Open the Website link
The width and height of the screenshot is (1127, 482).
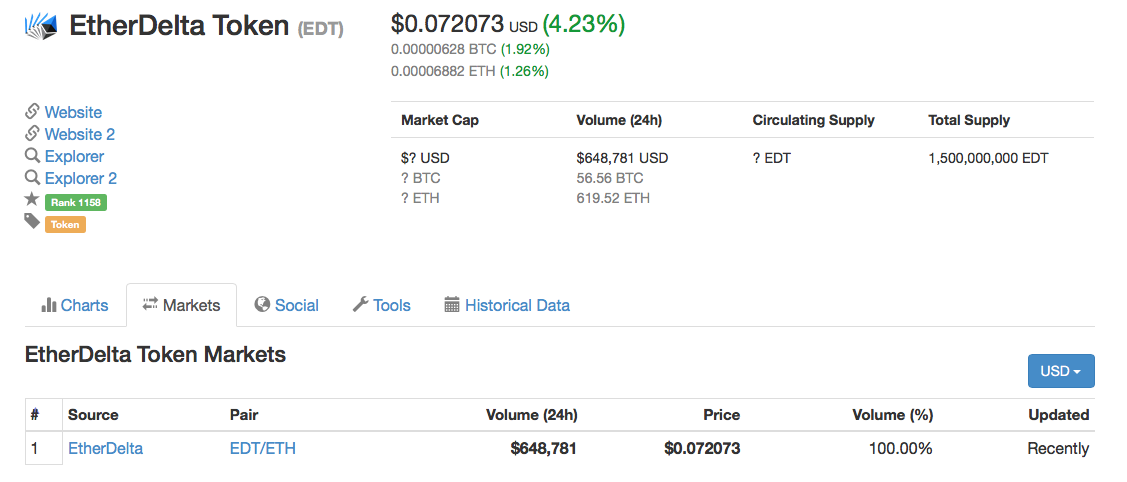[73, 112]
